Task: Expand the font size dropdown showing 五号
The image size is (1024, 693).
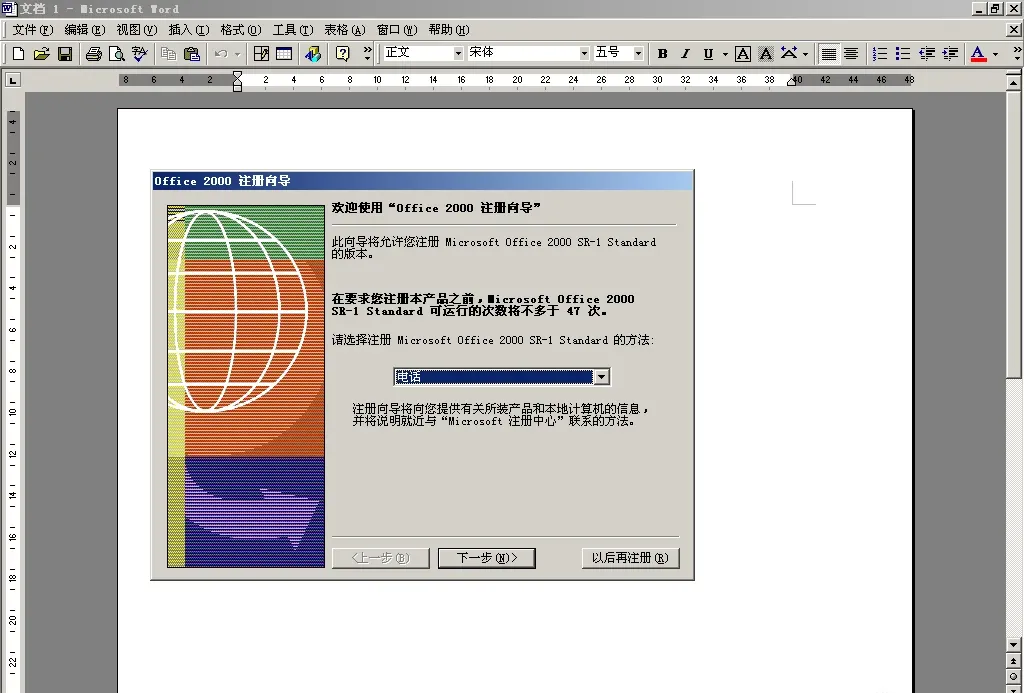Action: click(x=638, y=53)
